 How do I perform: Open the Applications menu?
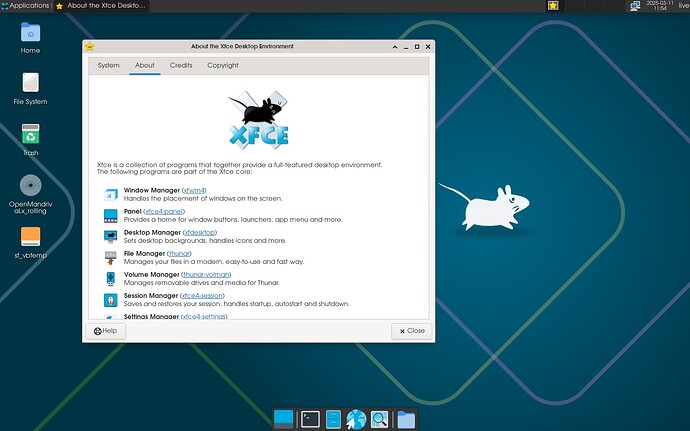tap(26, 6)
